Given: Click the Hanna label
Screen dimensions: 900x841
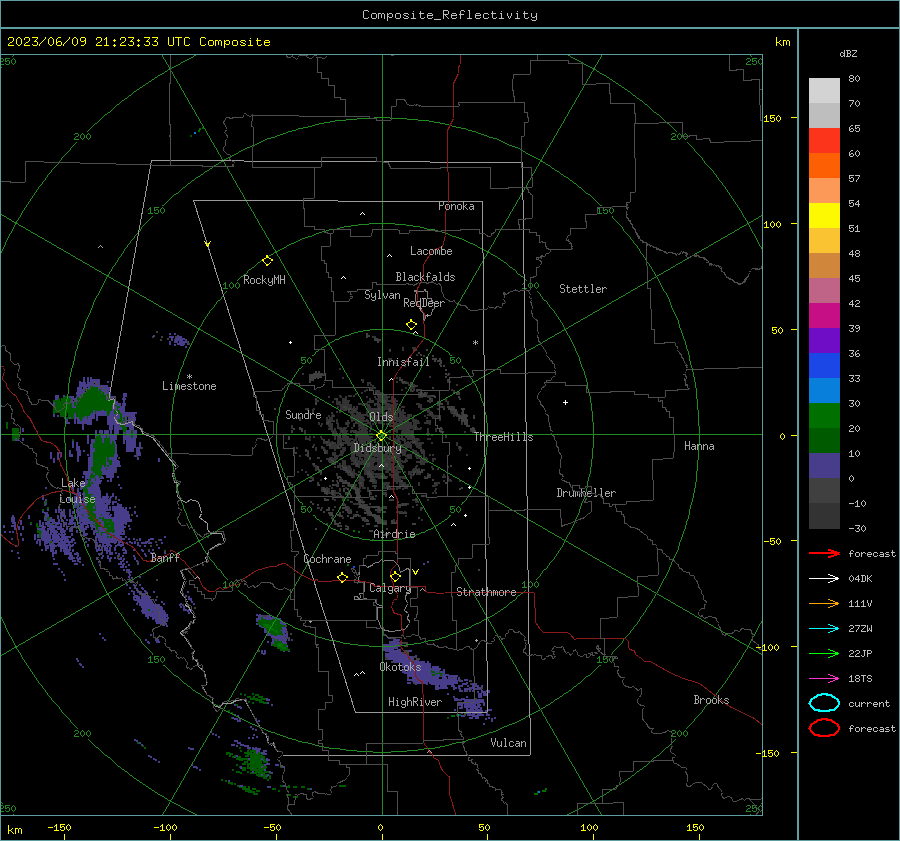Looking at the screenshot, I should click(699, 446).
